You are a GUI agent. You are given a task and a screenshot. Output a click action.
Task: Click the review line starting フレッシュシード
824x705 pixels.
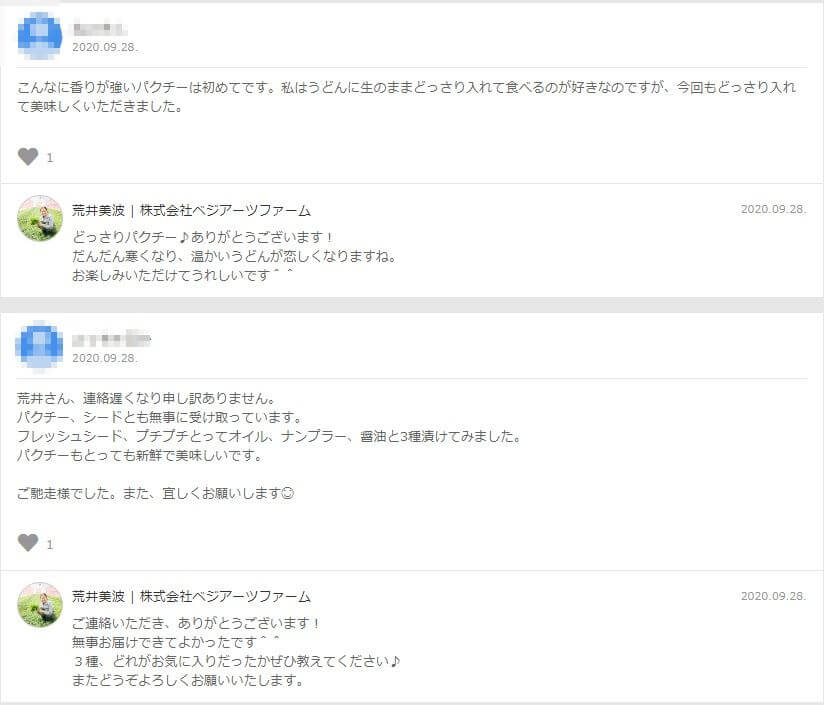269,436
